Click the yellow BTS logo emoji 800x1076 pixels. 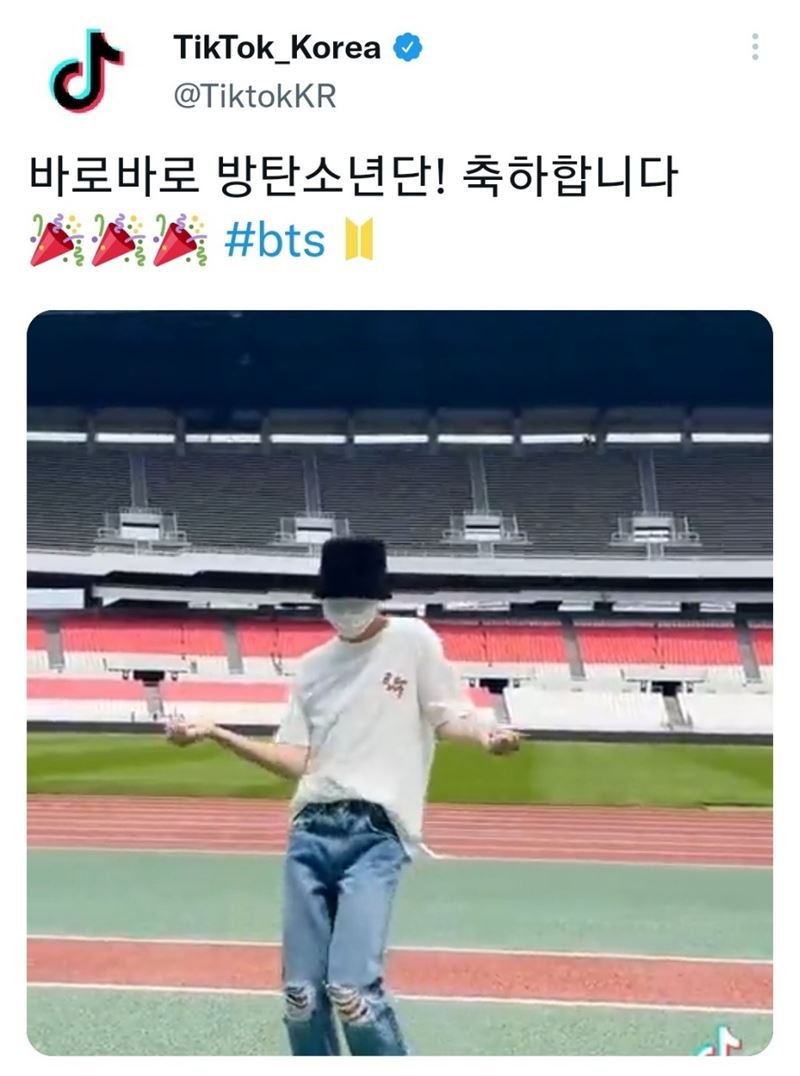click(360, 239)
